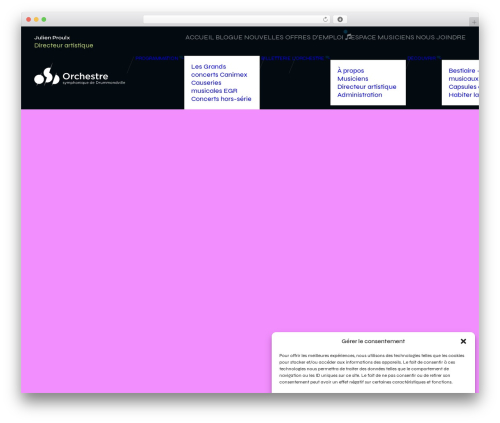Open NOUVELLES in the top navigation

tap(264, 37)
